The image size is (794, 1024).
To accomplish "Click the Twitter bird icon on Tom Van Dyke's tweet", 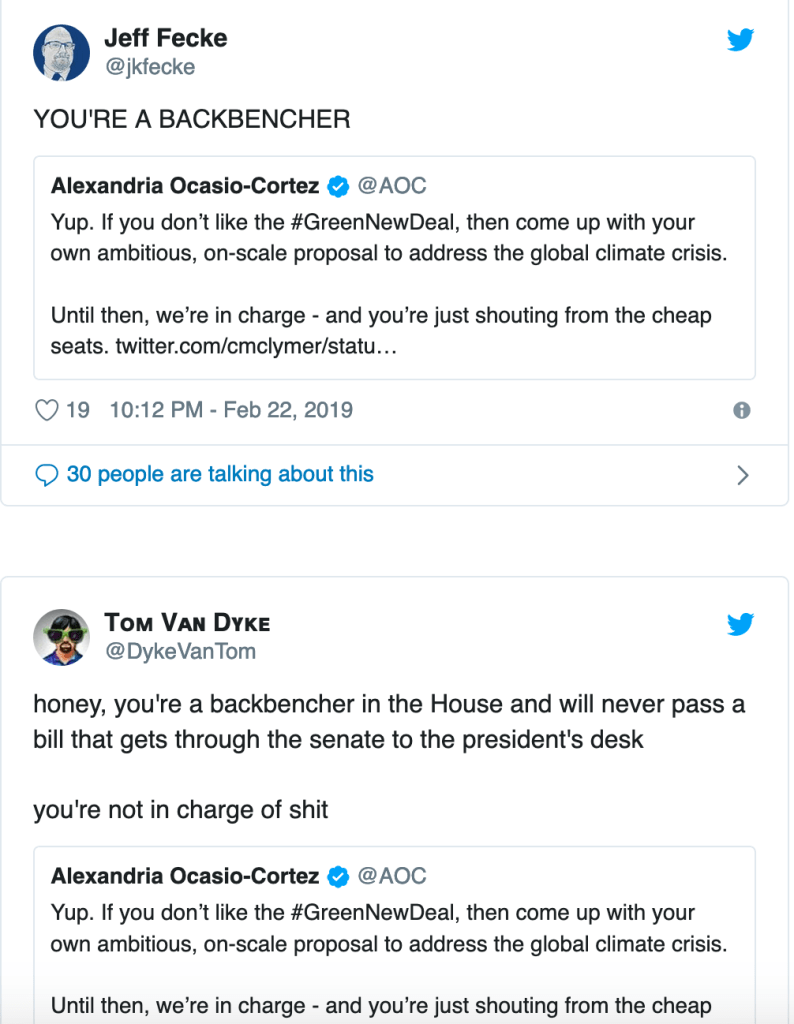I will click(740, 624).
